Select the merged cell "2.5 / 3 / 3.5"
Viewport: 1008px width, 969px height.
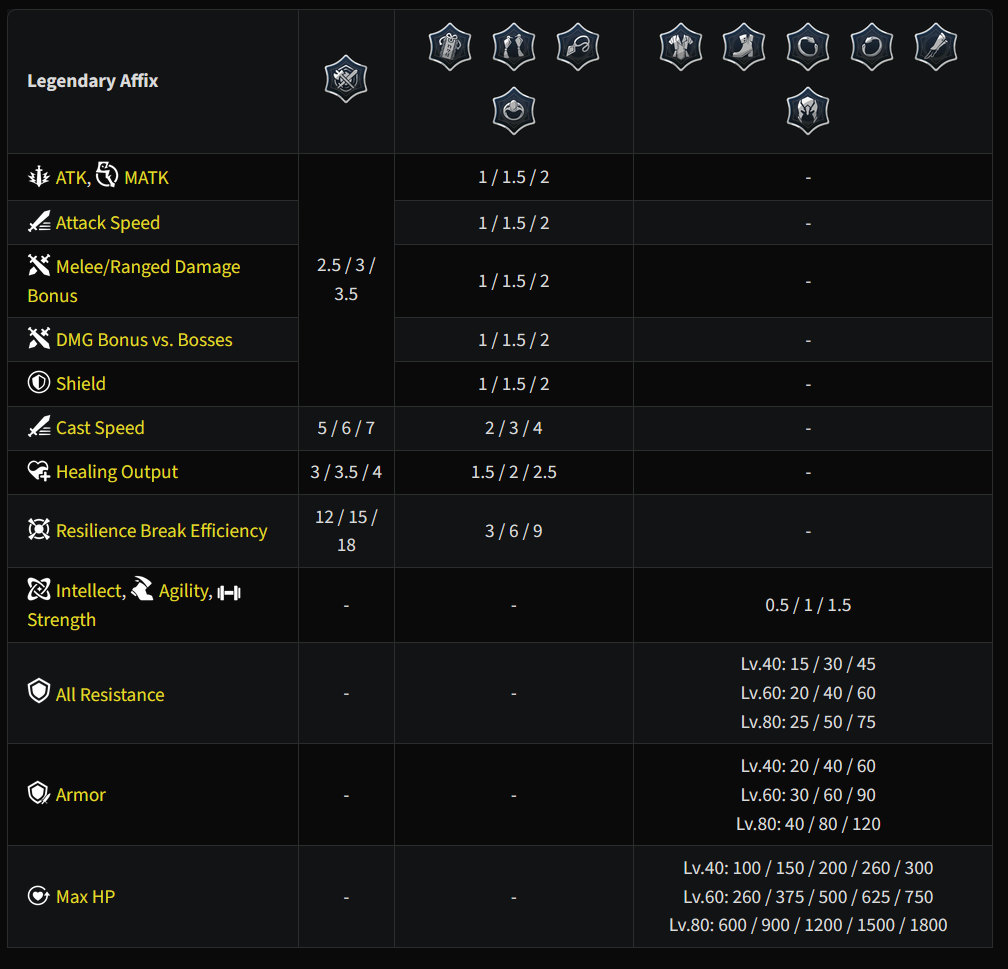click(x=346, y=280)
